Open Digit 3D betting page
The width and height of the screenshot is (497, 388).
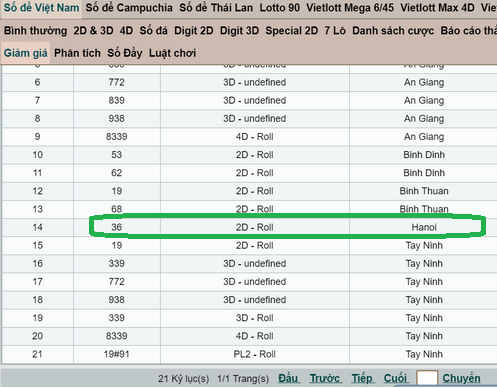click(x=239, y=31)
